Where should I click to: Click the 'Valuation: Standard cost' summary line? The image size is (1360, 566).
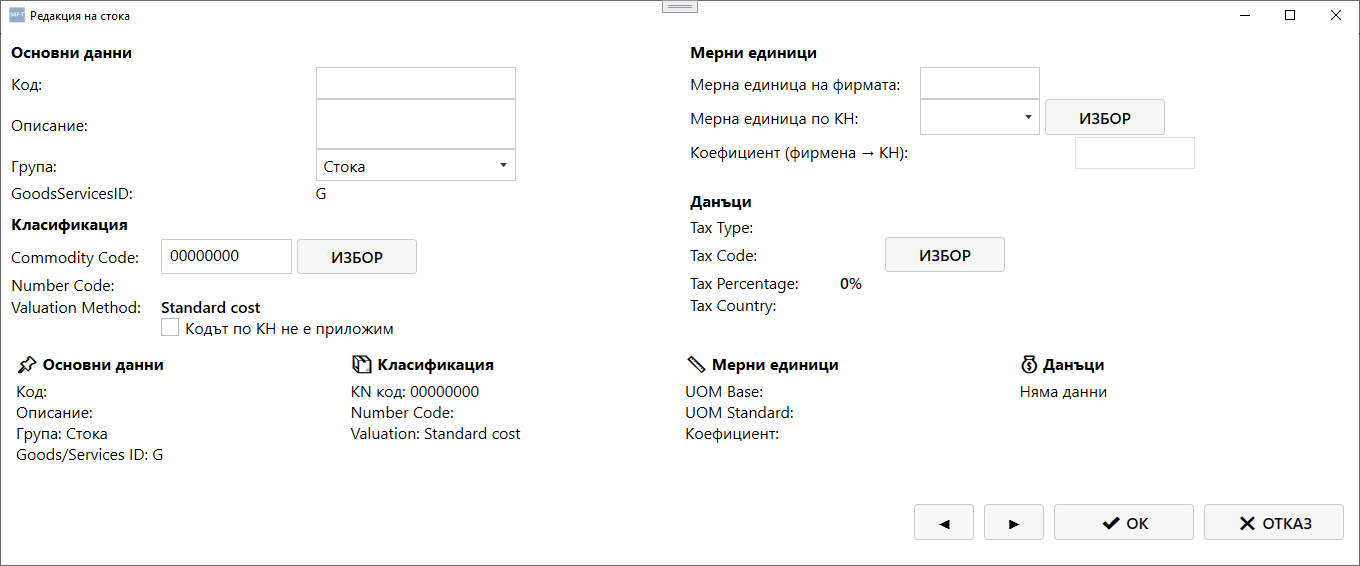436,434
